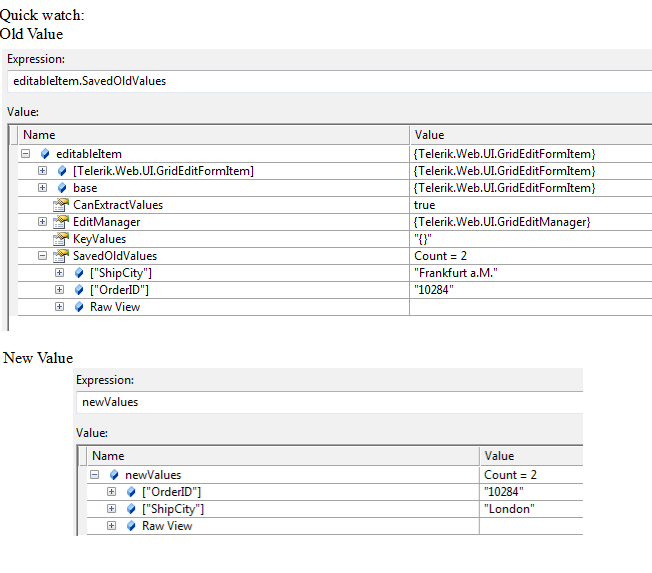Click the newValues expression field
The image size is (652, 573).
point(330,402)
